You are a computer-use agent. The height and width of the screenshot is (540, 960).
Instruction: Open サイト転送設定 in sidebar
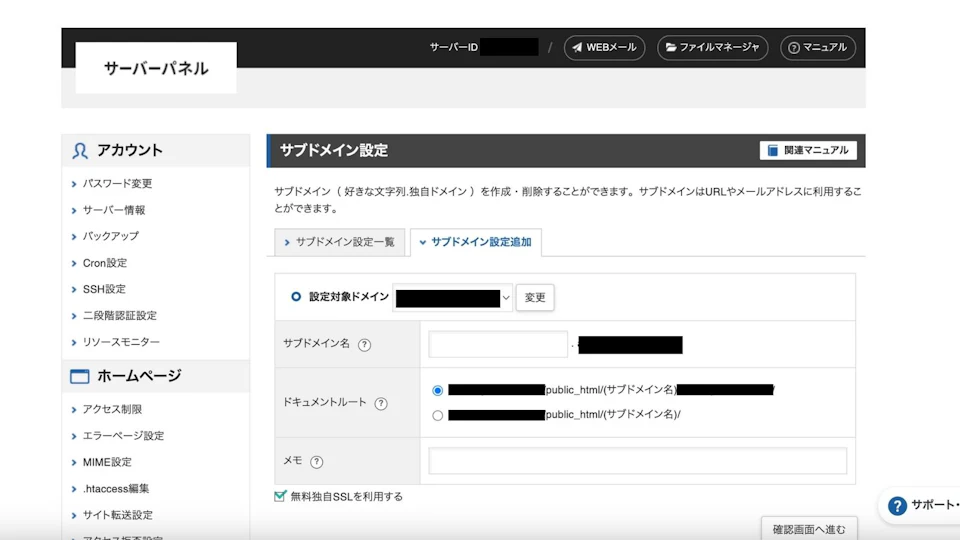(x=118, y=515)
